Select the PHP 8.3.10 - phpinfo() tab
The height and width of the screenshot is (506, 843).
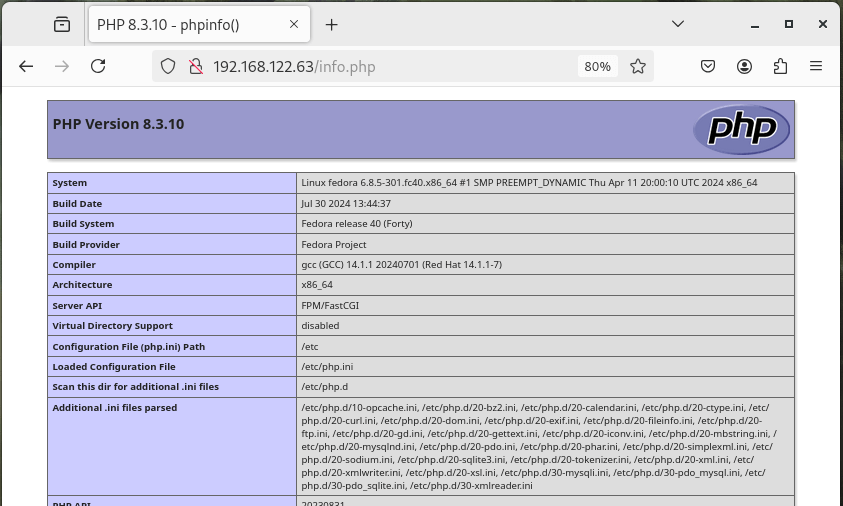(x=199, y=24)
